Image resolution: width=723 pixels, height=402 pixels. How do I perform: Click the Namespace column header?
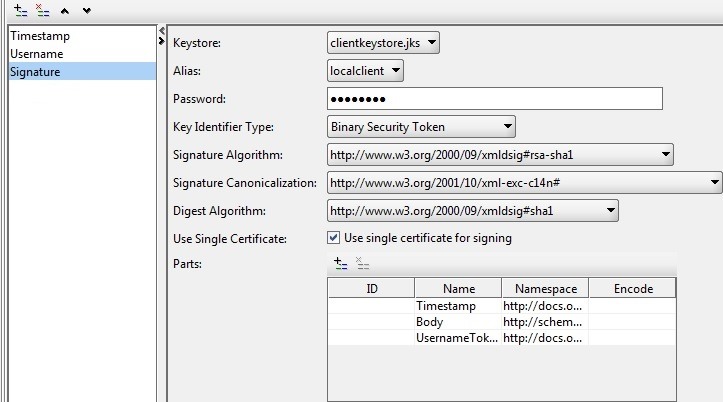point(544,289)
